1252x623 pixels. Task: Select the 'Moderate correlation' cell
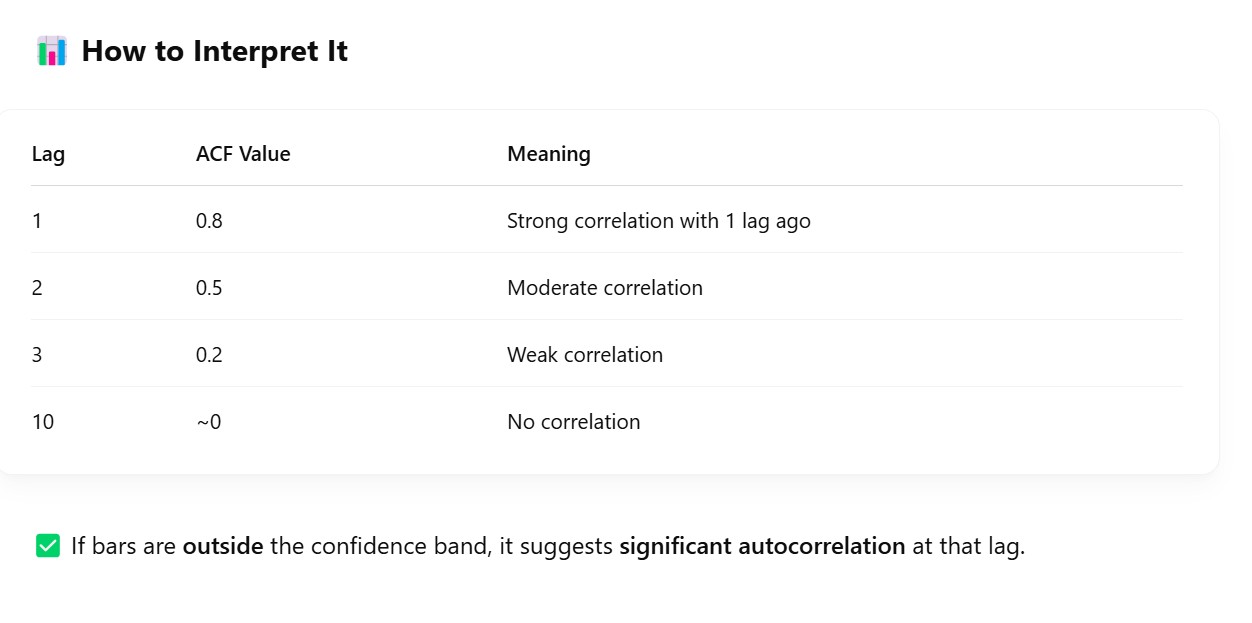coord(604,288)
